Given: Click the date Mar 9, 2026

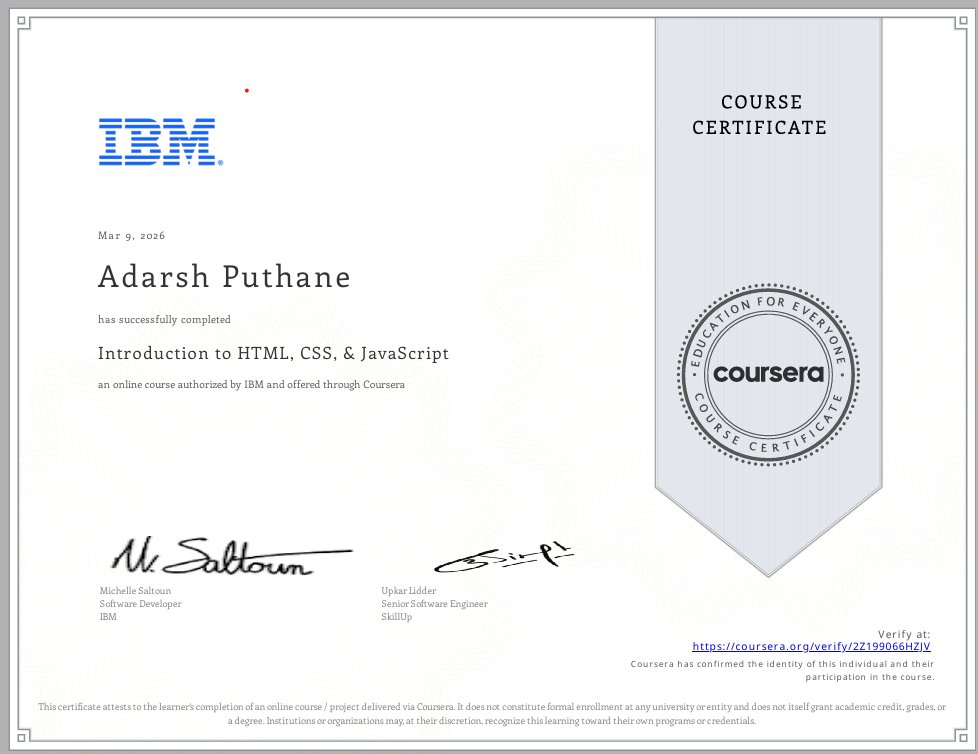Looking at the screenshot, I should tap(132, 236).
